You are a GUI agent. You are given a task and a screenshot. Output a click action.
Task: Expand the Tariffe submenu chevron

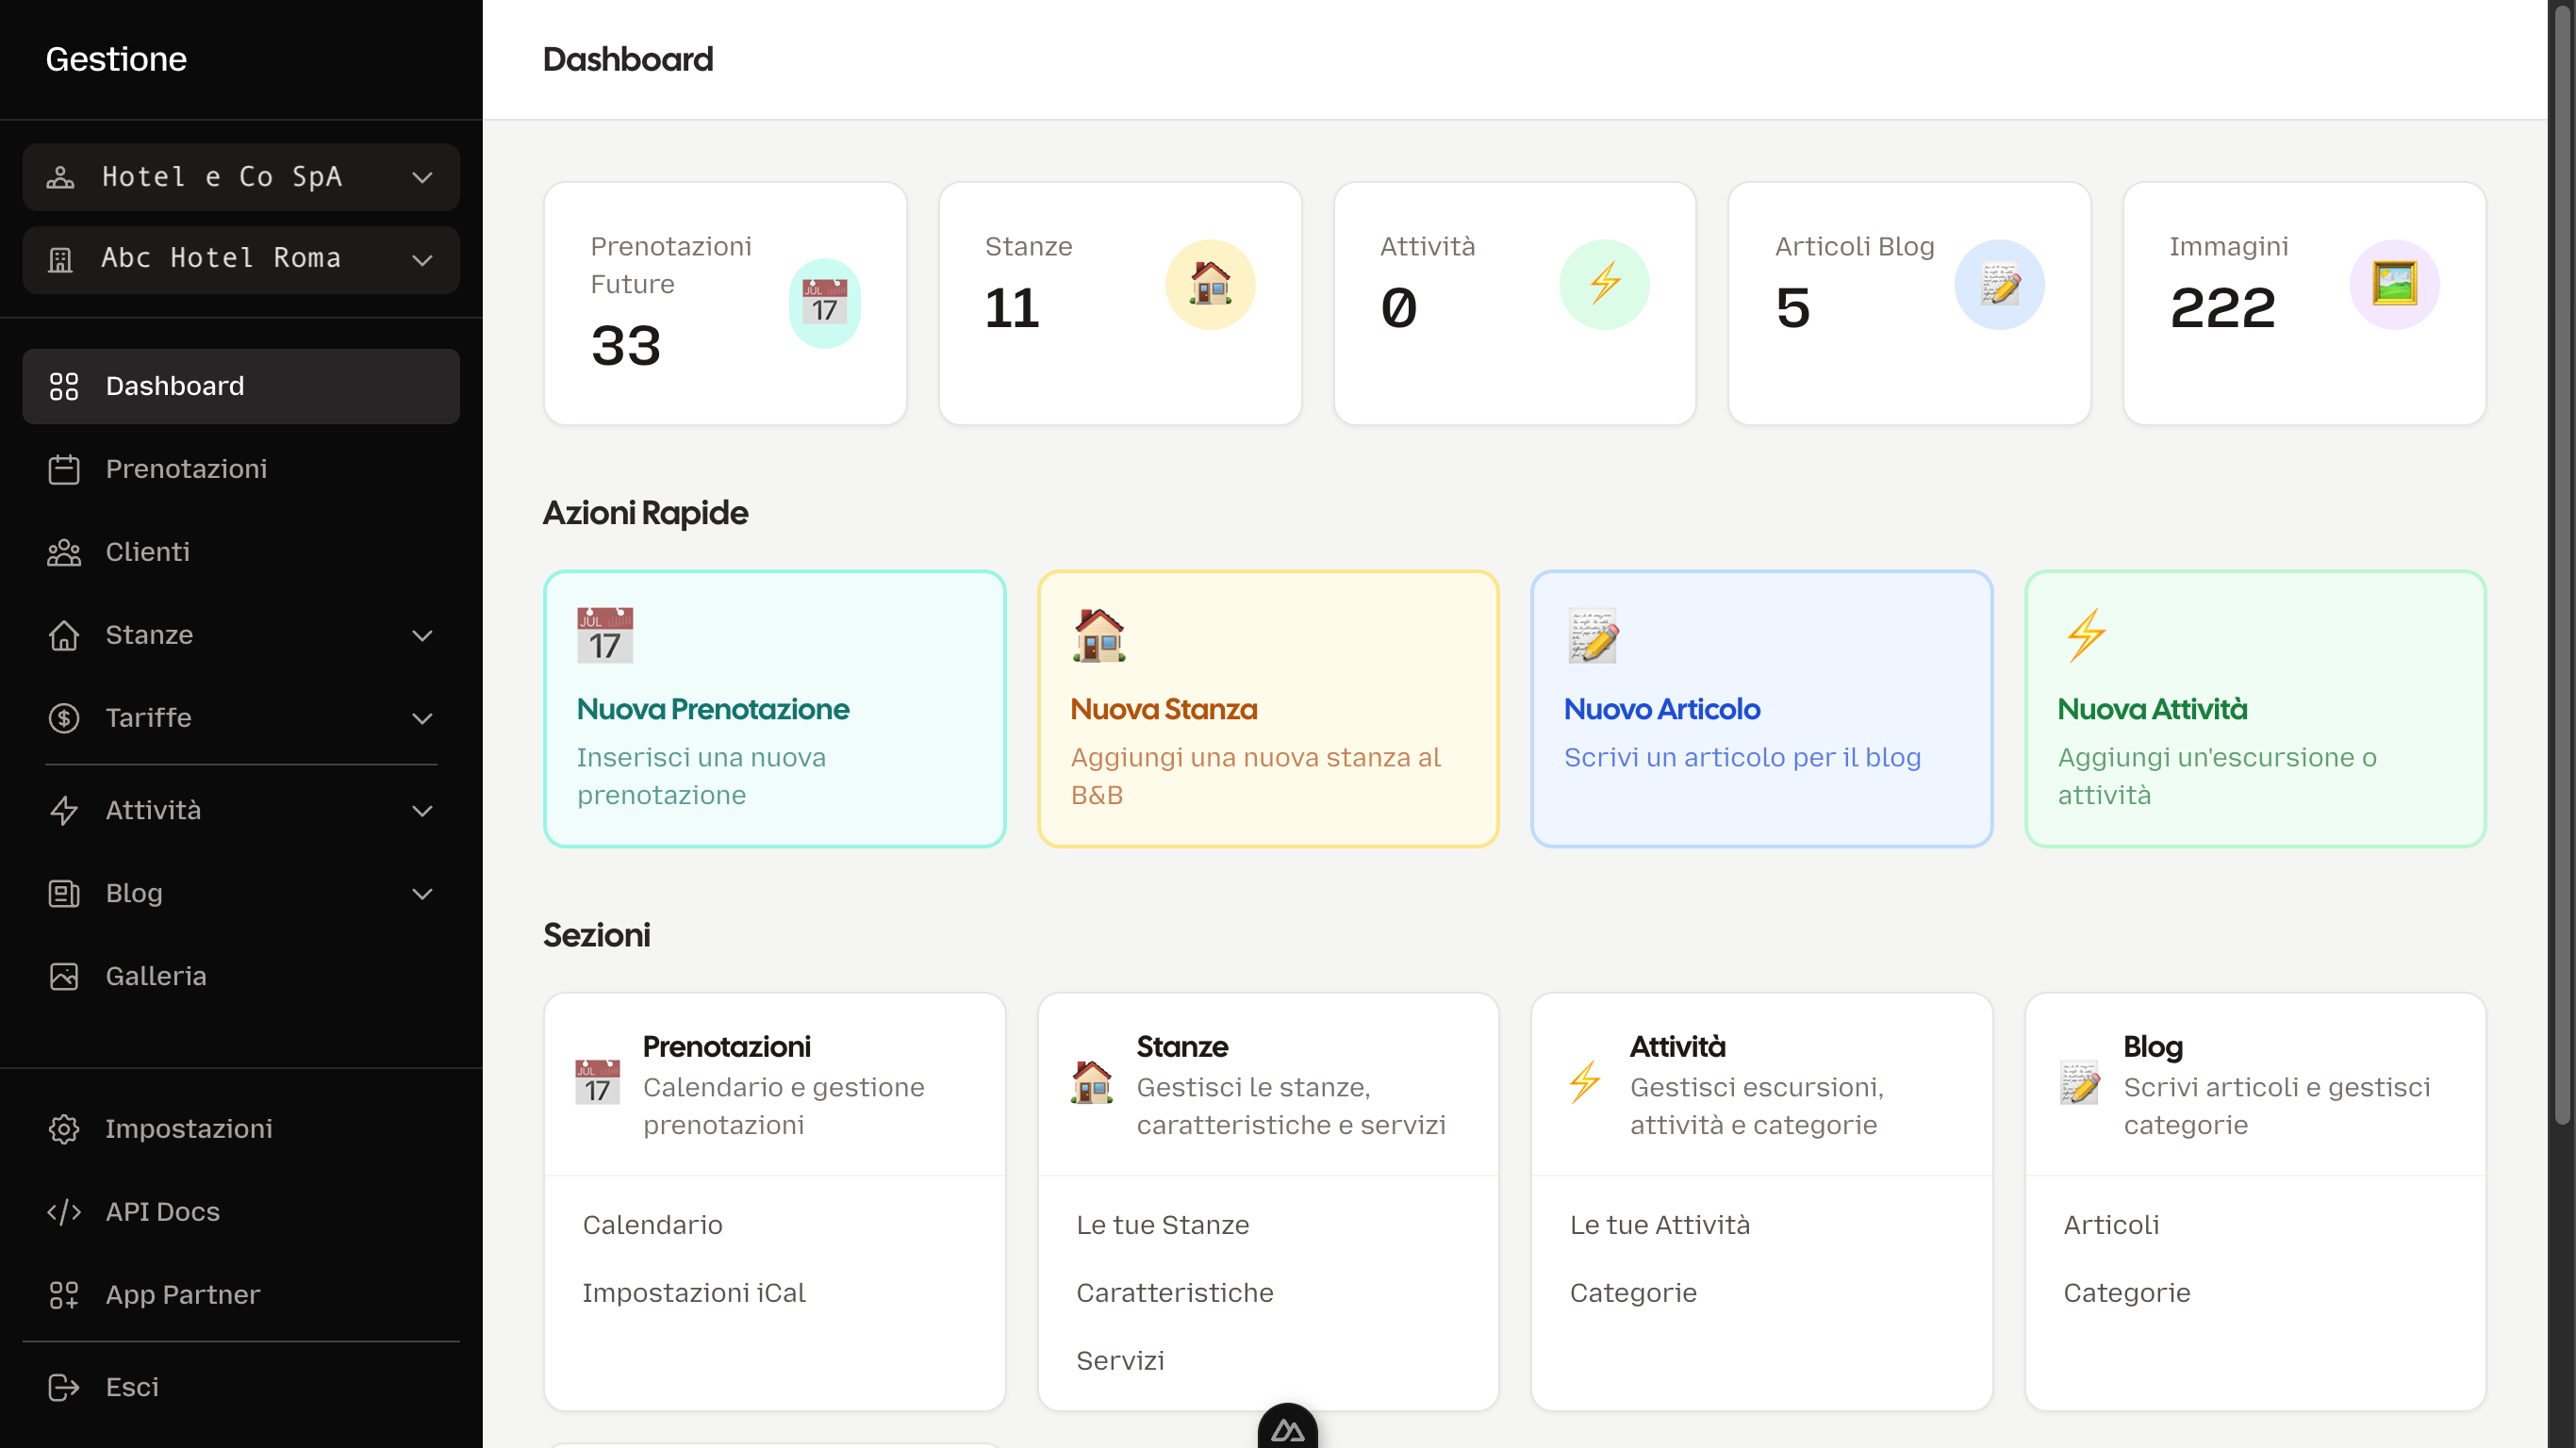(423, 719)
